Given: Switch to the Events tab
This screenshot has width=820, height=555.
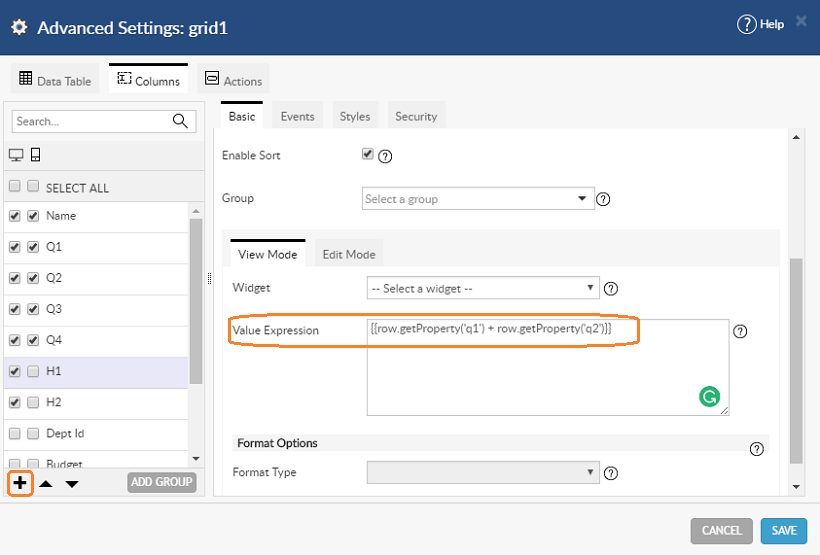Looking at the screenshot, I should pos(297,116).
